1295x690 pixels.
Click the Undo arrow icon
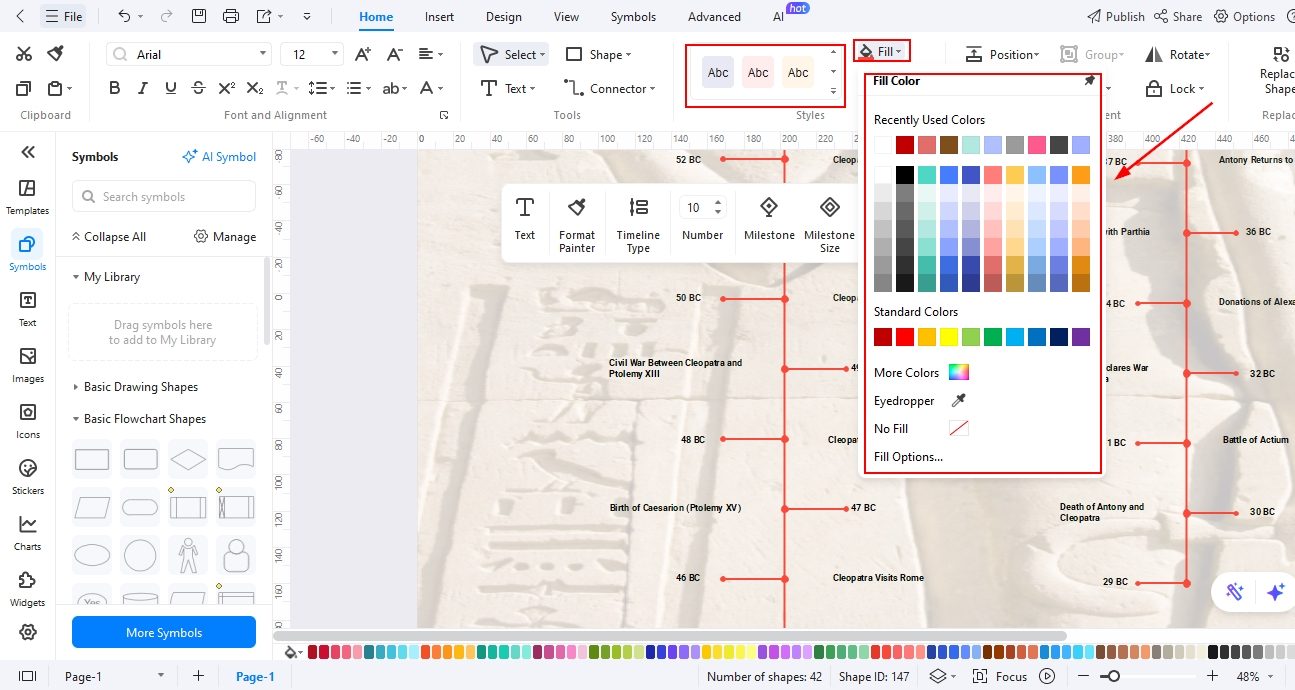point(123,16)
